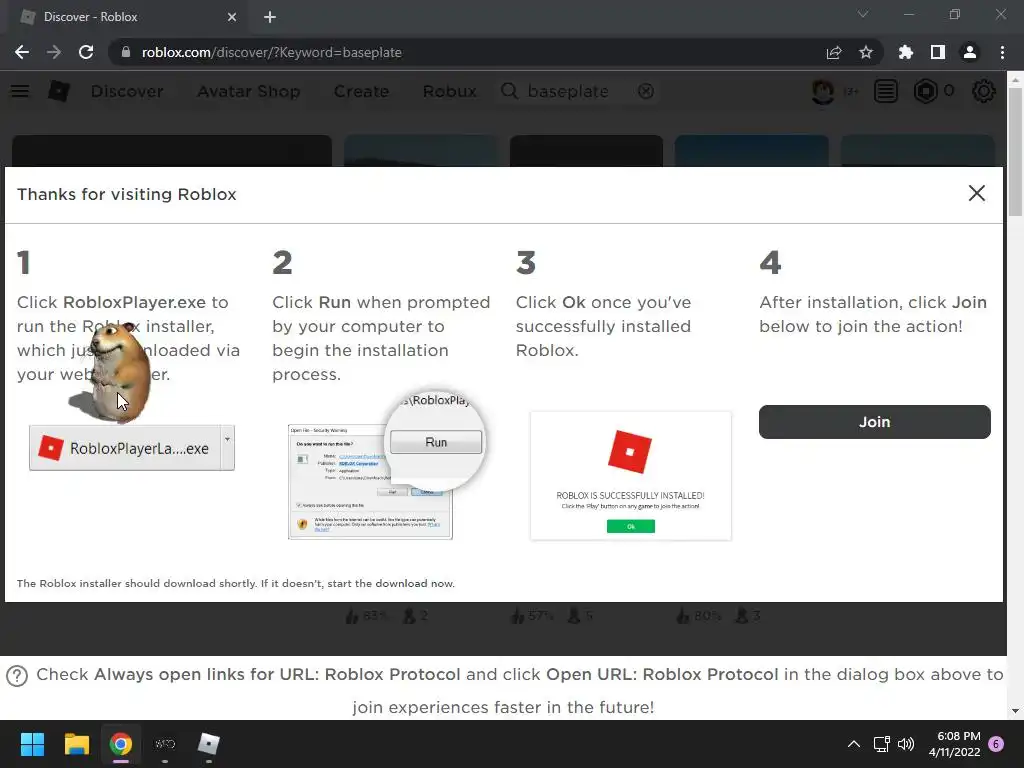Image resolution: width=1024 pixels, height=768 pixels.
Task: Open Avatar Shop in navigation
Action: coord(249,91)
